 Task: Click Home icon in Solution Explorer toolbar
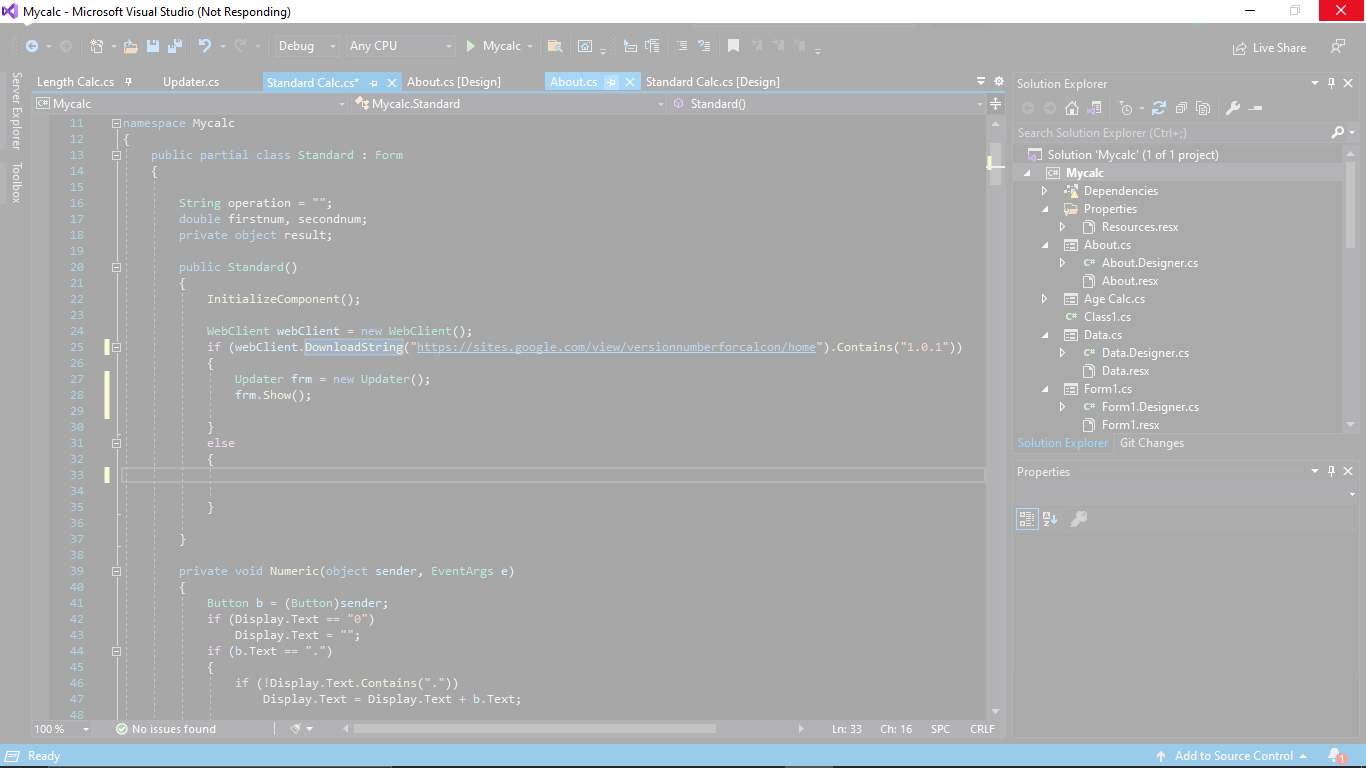(1072, 108)
